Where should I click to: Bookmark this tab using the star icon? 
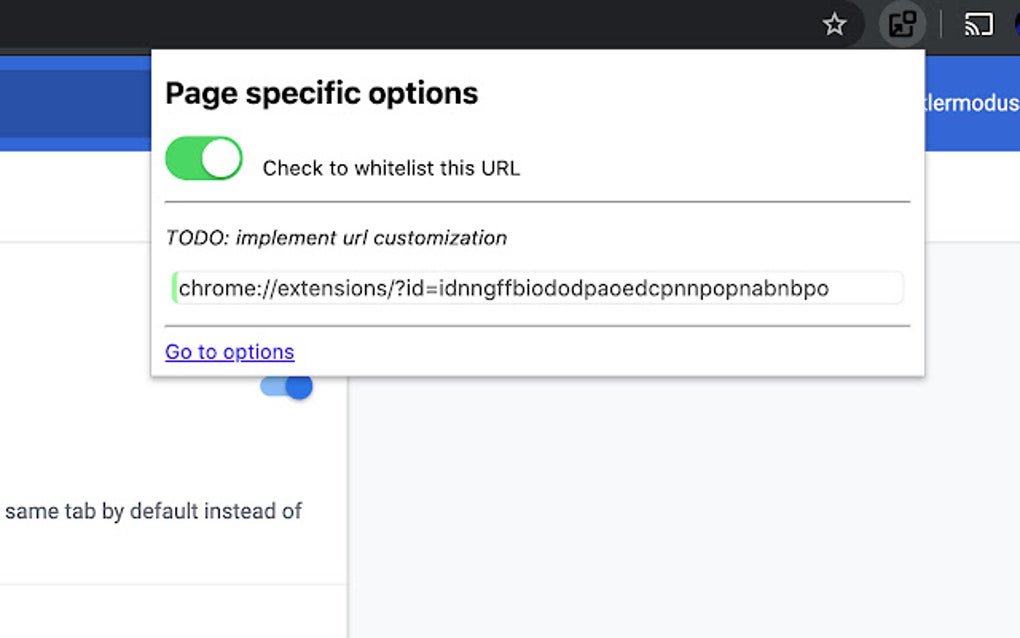click(x=835, y=24)
